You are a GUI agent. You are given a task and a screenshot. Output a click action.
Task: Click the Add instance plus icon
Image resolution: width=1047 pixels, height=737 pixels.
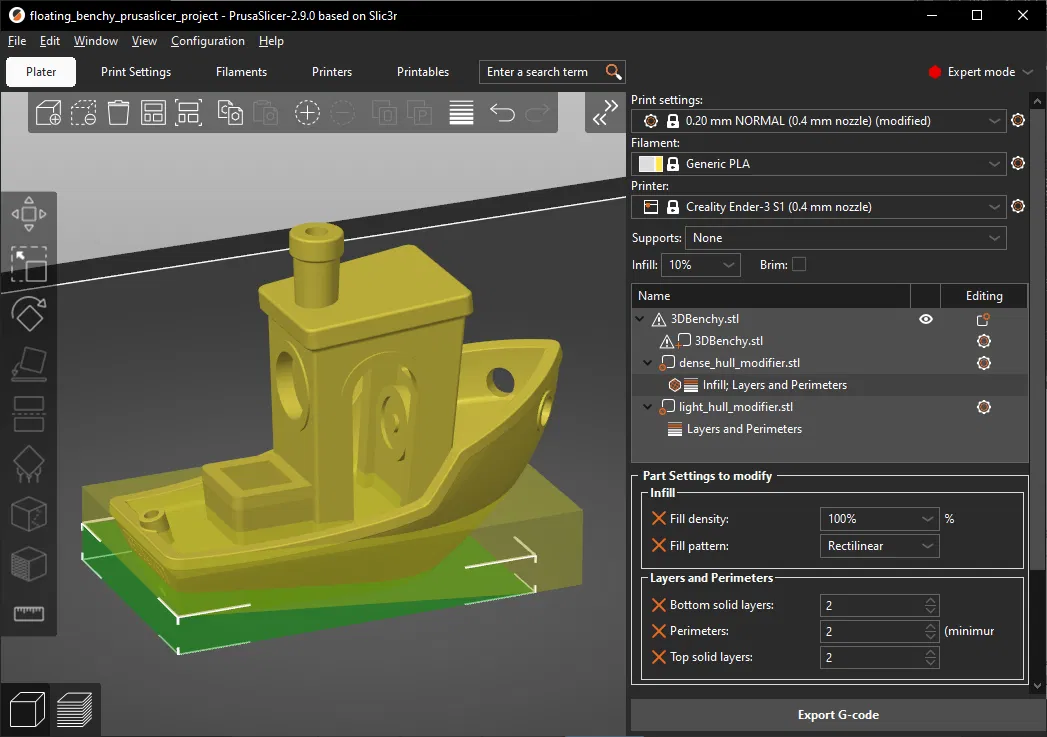coord(307,113)
